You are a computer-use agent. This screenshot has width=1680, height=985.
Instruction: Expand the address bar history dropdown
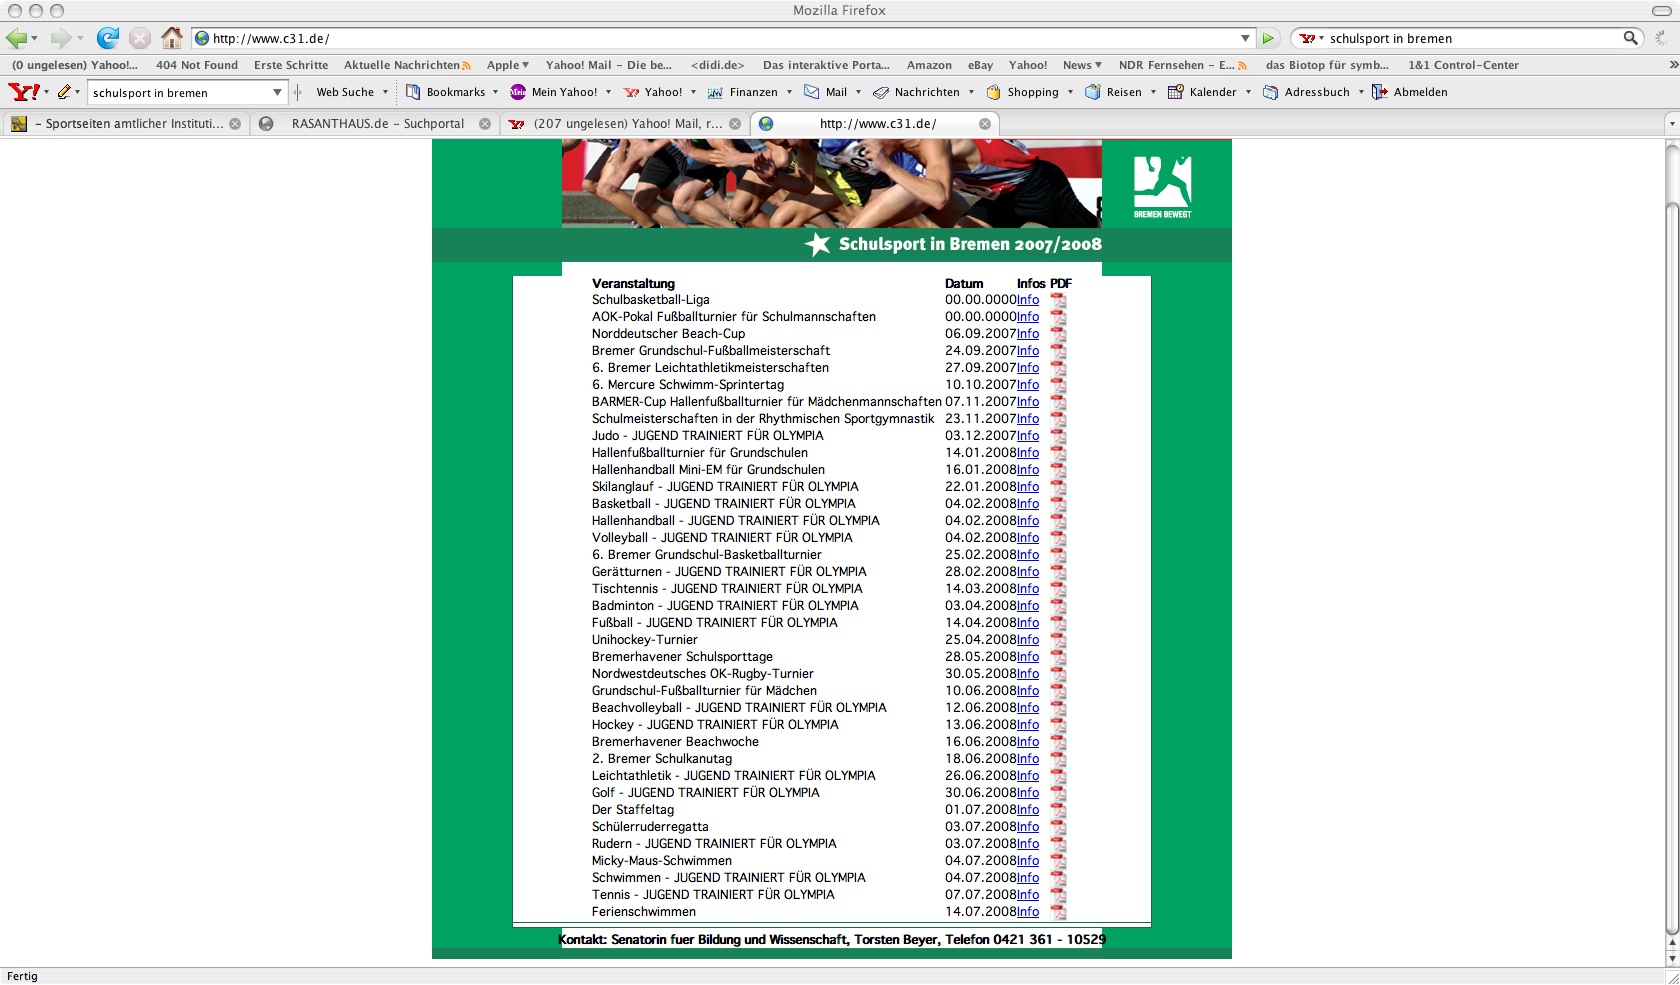[x=1245, y=38]
